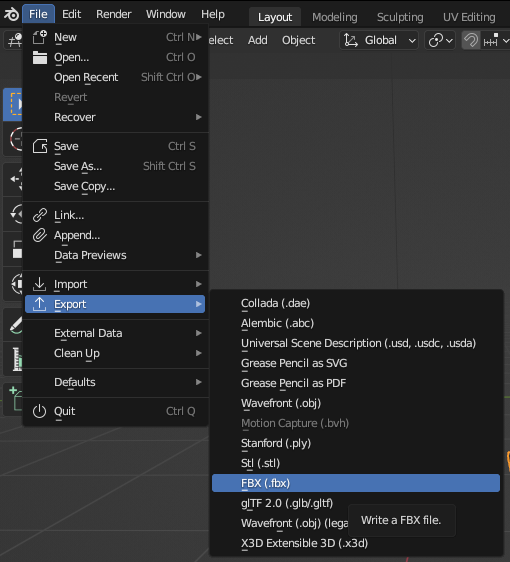This screenshot has width=510, height=562.
Task: Open the Render menu
Action: tap(114, 14)
